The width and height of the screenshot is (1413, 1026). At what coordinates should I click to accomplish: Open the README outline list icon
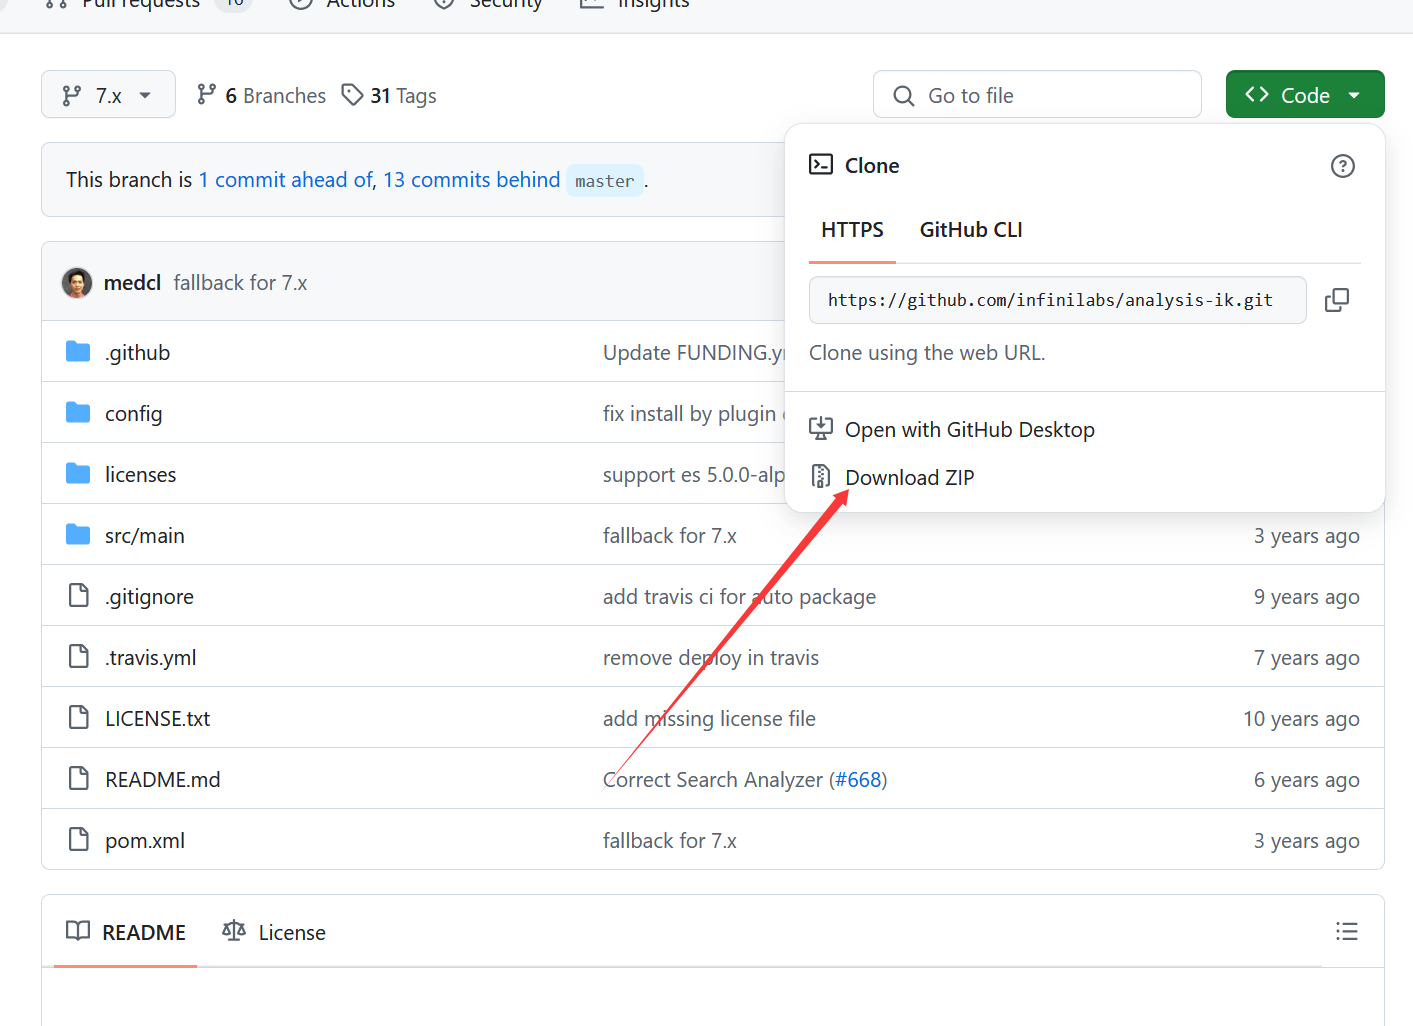[1347, 932]
